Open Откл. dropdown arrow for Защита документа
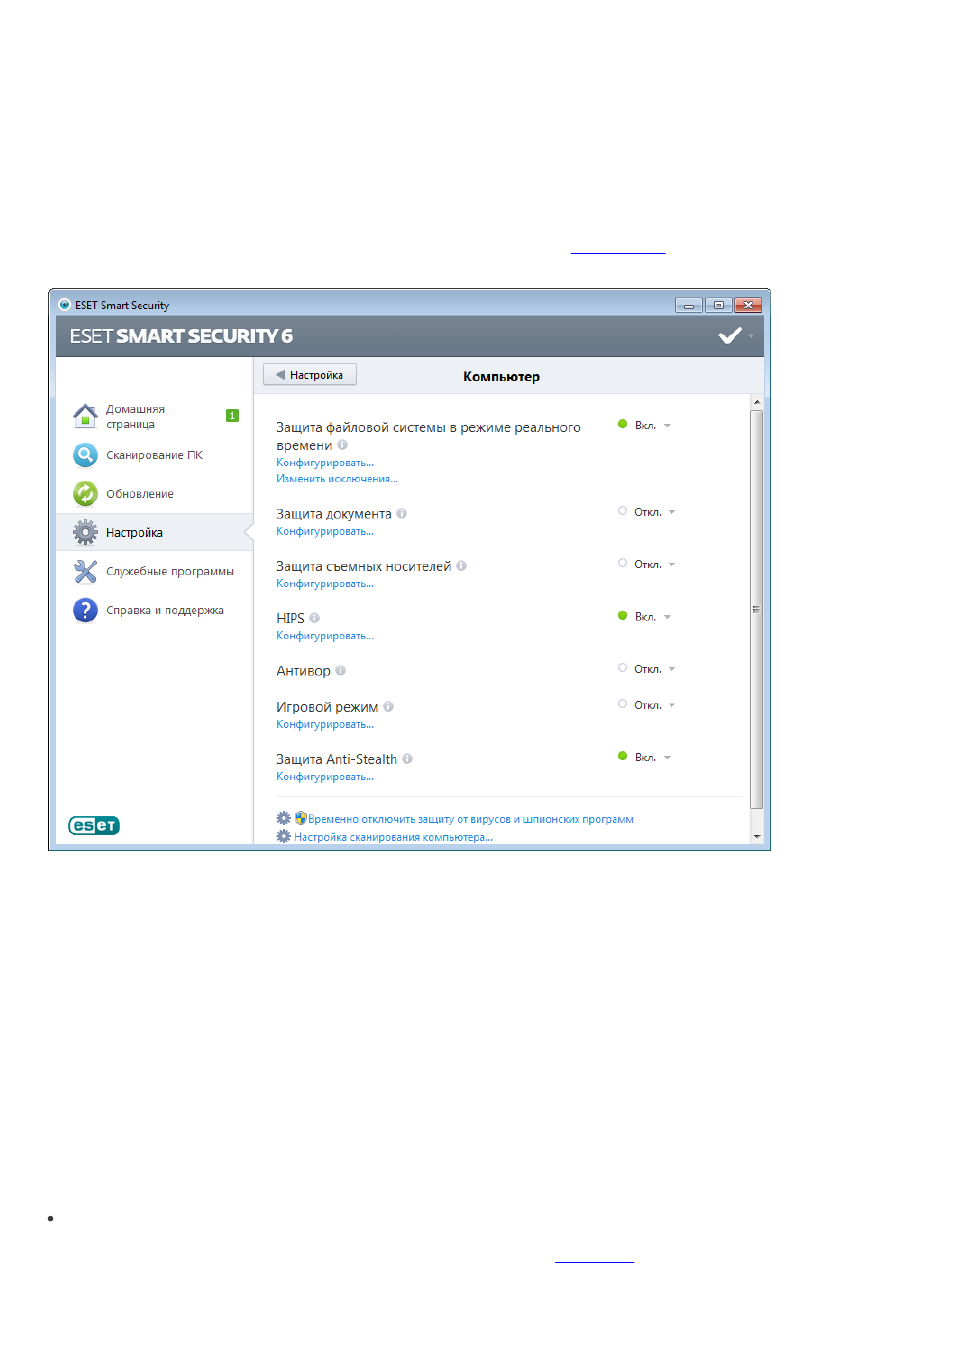The width and height of the screenshot is (954, 1350). 672,512
